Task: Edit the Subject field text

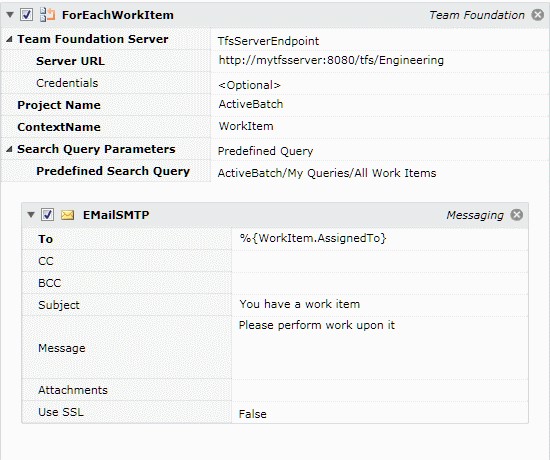Action: (x=380, y=305)
